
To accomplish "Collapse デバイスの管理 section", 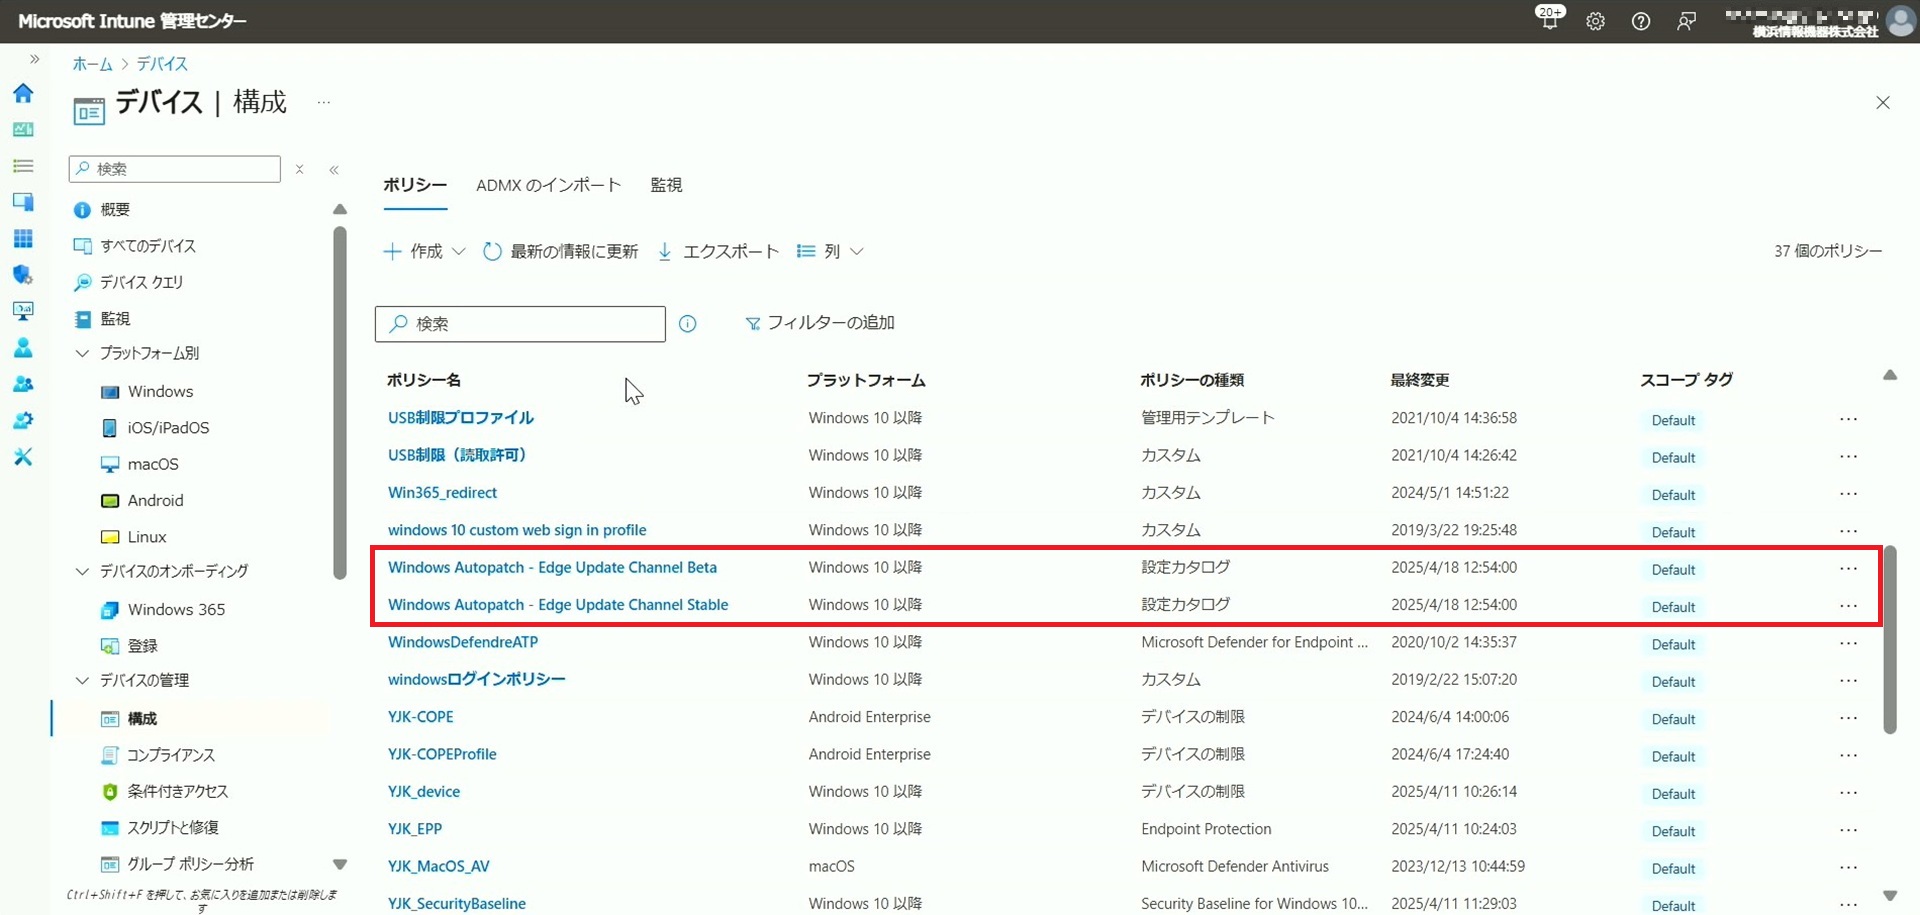I will pyautogui.click(x=132, y=680).
